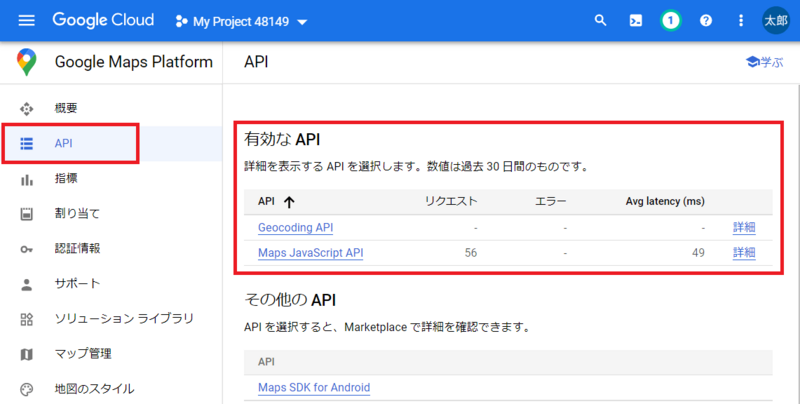
Task: Click the Google Maps Platform pin logo
Action: 27,62
